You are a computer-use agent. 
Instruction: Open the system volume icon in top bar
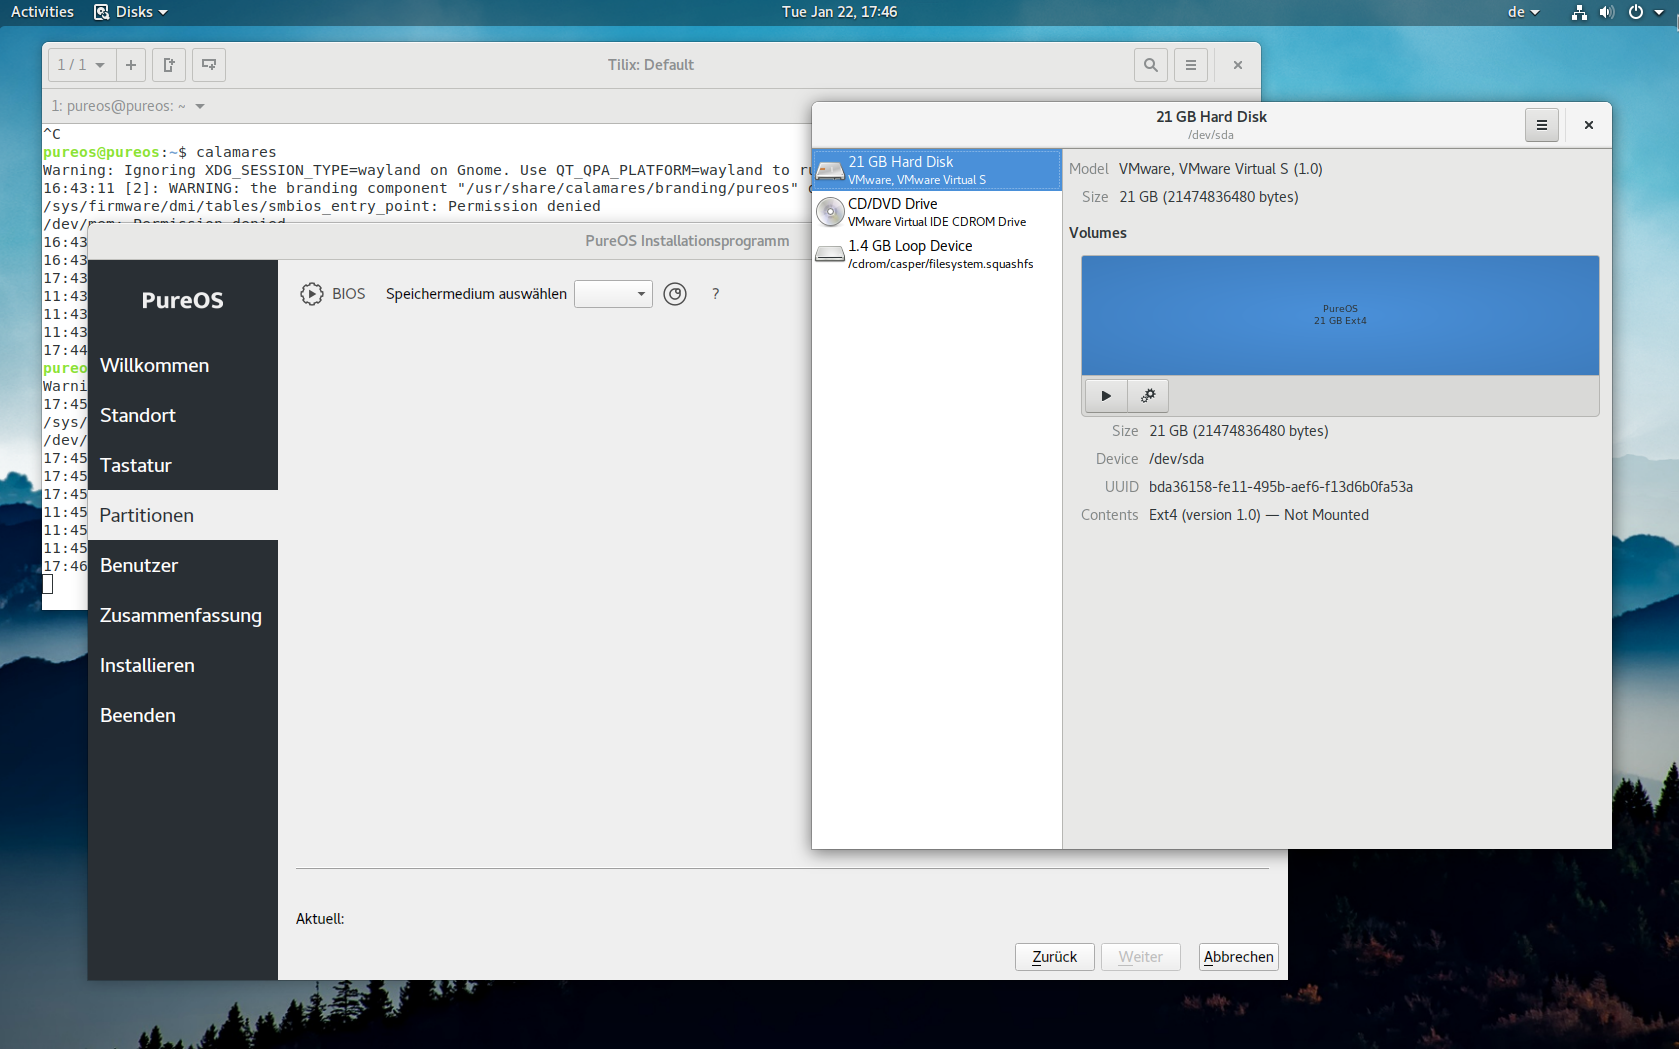[1606, 12]
